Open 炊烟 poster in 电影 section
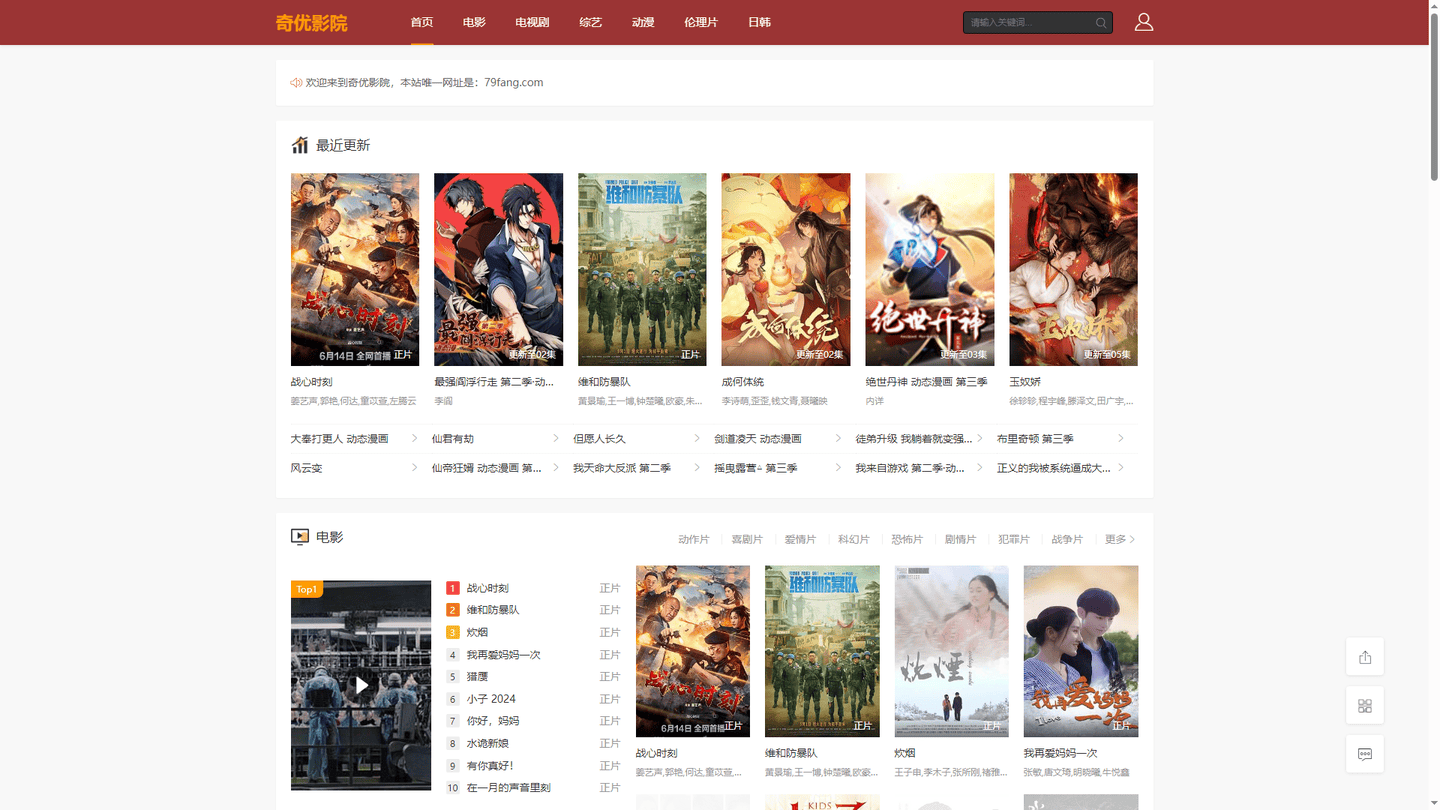This screenshot has width=1440, height=810. 951,651
